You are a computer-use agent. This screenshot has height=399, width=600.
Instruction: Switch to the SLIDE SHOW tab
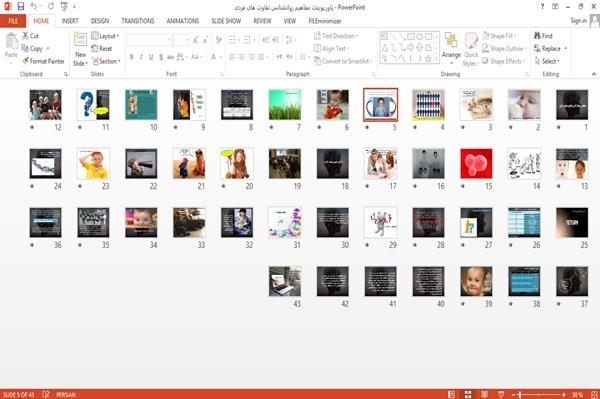226,21
